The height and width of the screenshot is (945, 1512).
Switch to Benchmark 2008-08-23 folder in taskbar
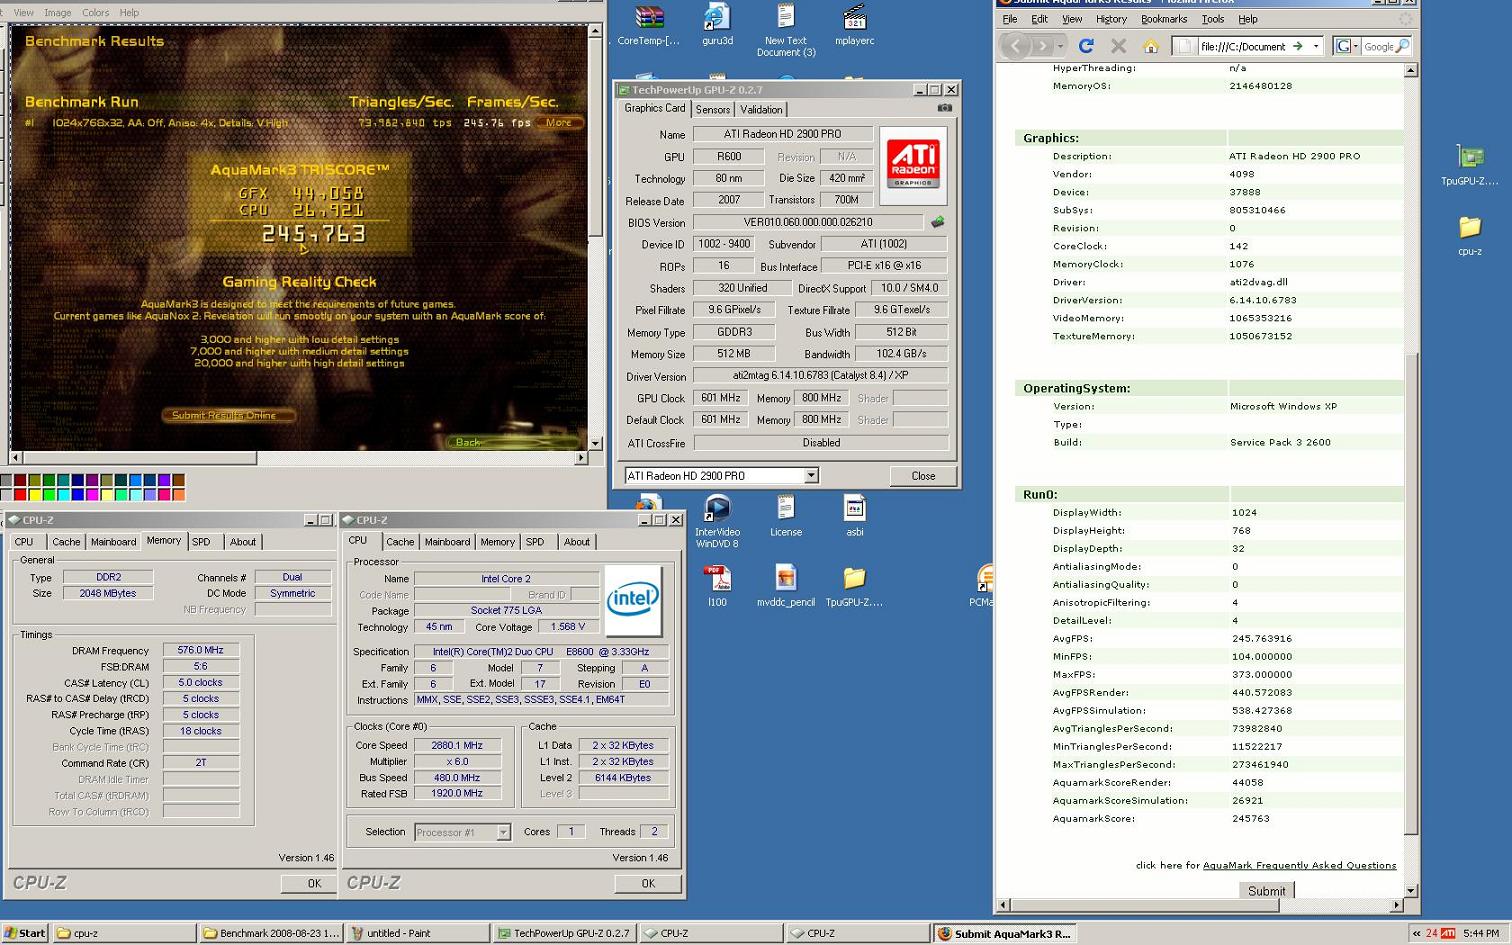pos(271,933)
